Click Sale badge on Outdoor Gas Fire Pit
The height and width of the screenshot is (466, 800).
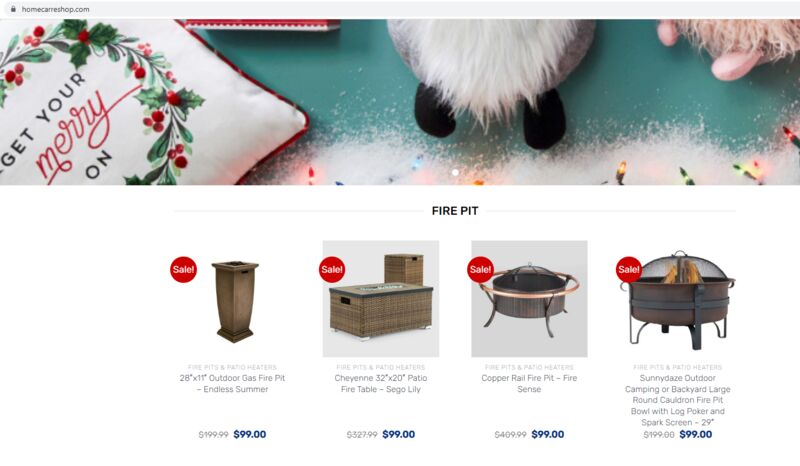(183, 269)
